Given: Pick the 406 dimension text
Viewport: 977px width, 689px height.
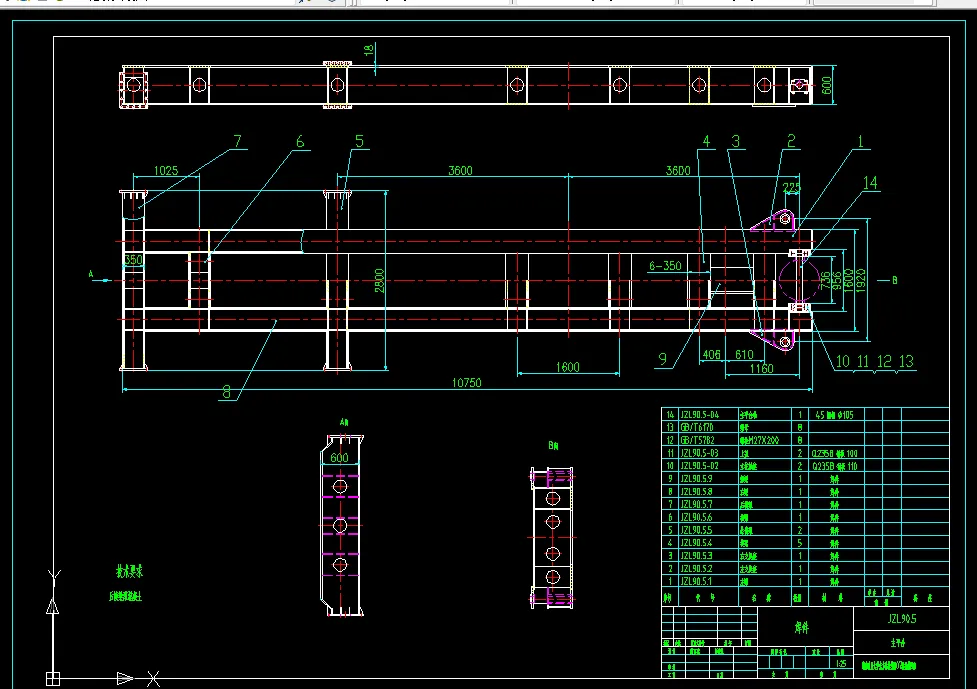Looking at the screenshot, I should pos(711,354).
